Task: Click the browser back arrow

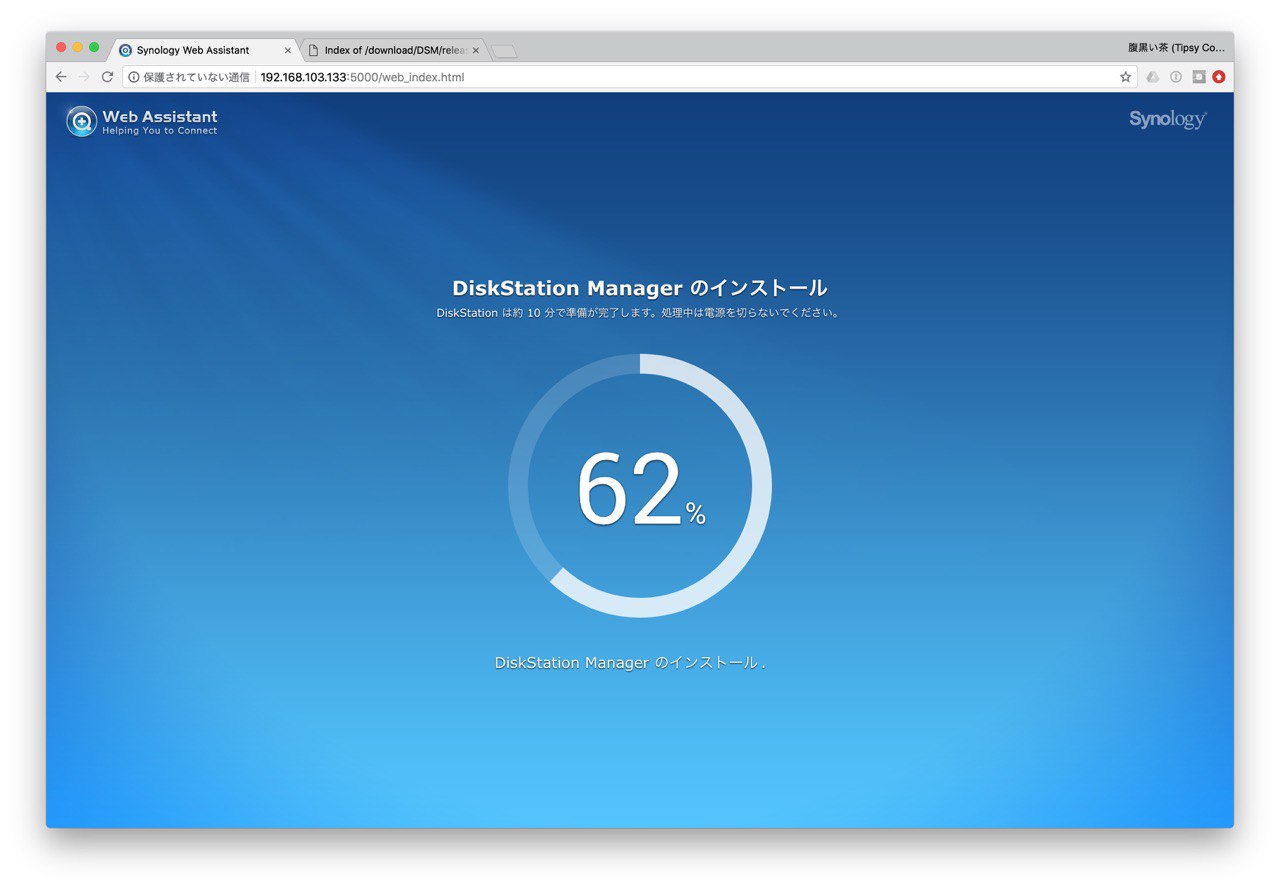Action: pos(61,77)
